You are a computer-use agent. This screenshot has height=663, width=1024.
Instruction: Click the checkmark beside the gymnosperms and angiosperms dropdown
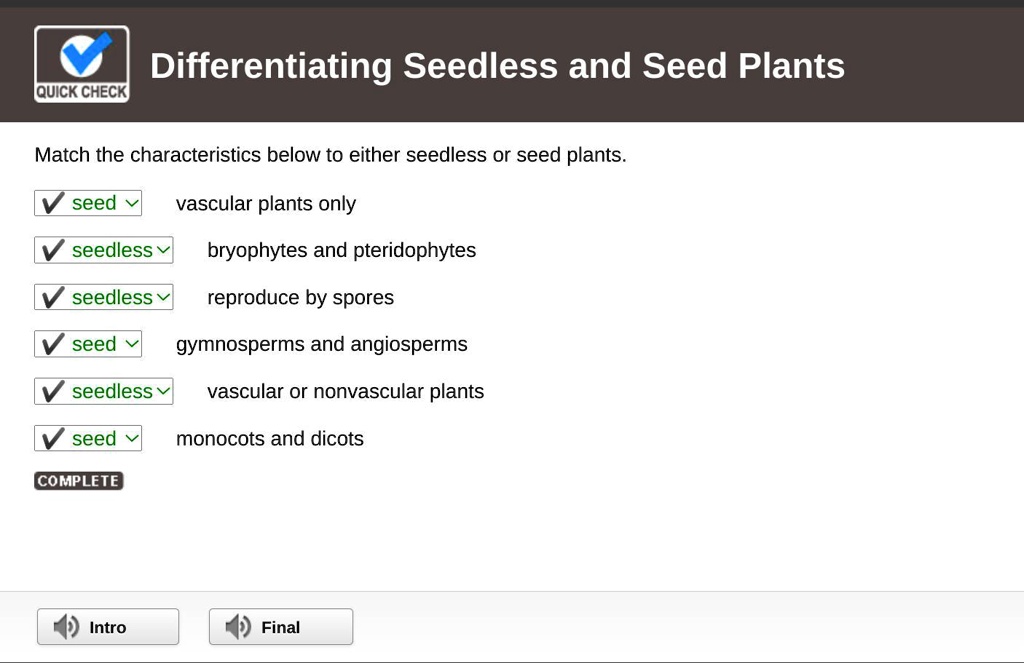pos(50,344)
